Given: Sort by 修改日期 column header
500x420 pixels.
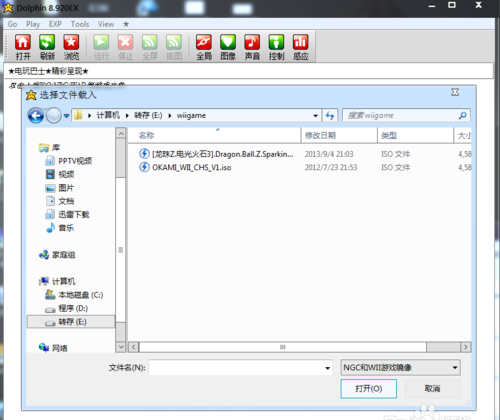Looking at the screenshot, I should (x=339, y=135).
